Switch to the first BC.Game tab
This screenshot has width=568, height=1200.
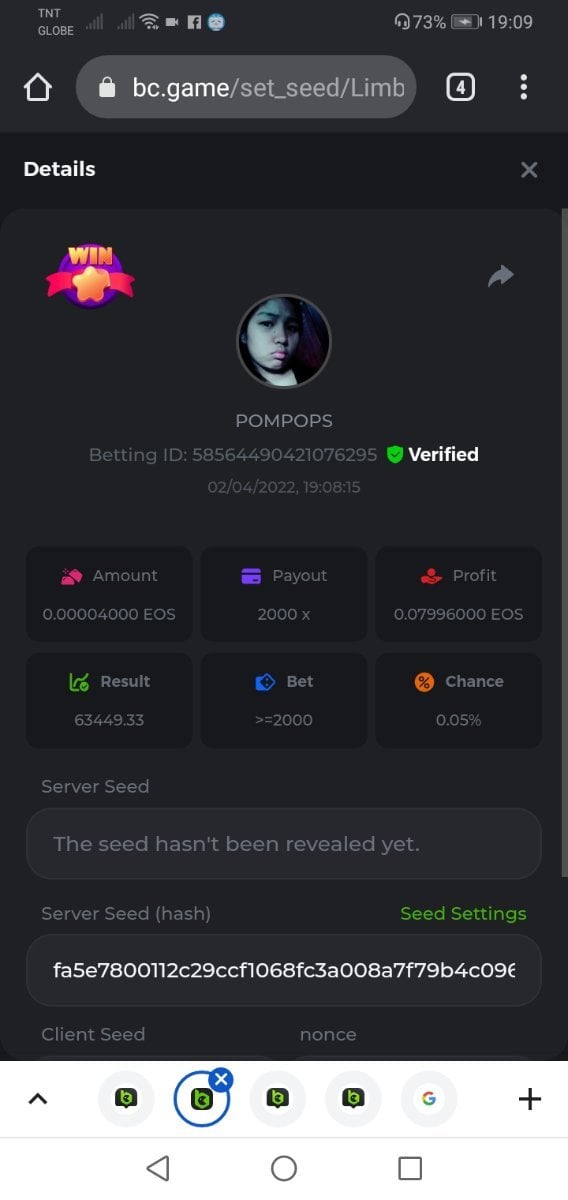(x=126, y=1099)
